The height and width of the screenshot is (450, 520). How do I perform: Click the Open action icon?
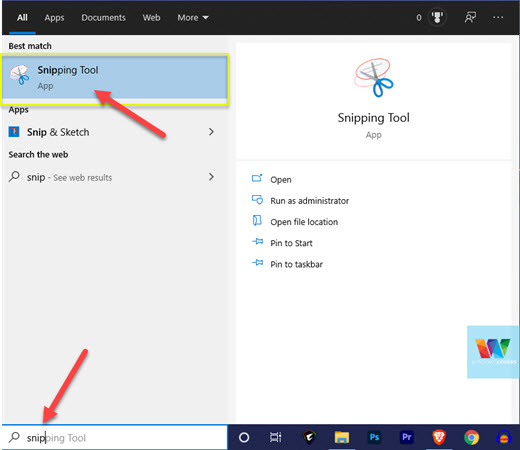[257, 178]
